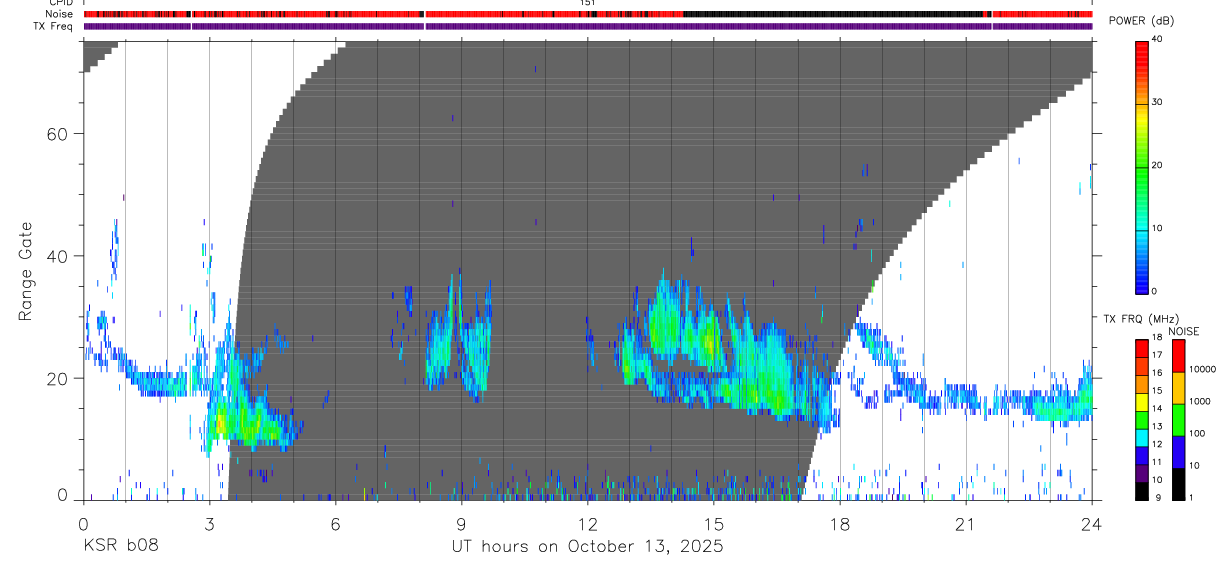Click the 'Noise' row label at top
The image size is (1228, 567).
coord(60,14)
